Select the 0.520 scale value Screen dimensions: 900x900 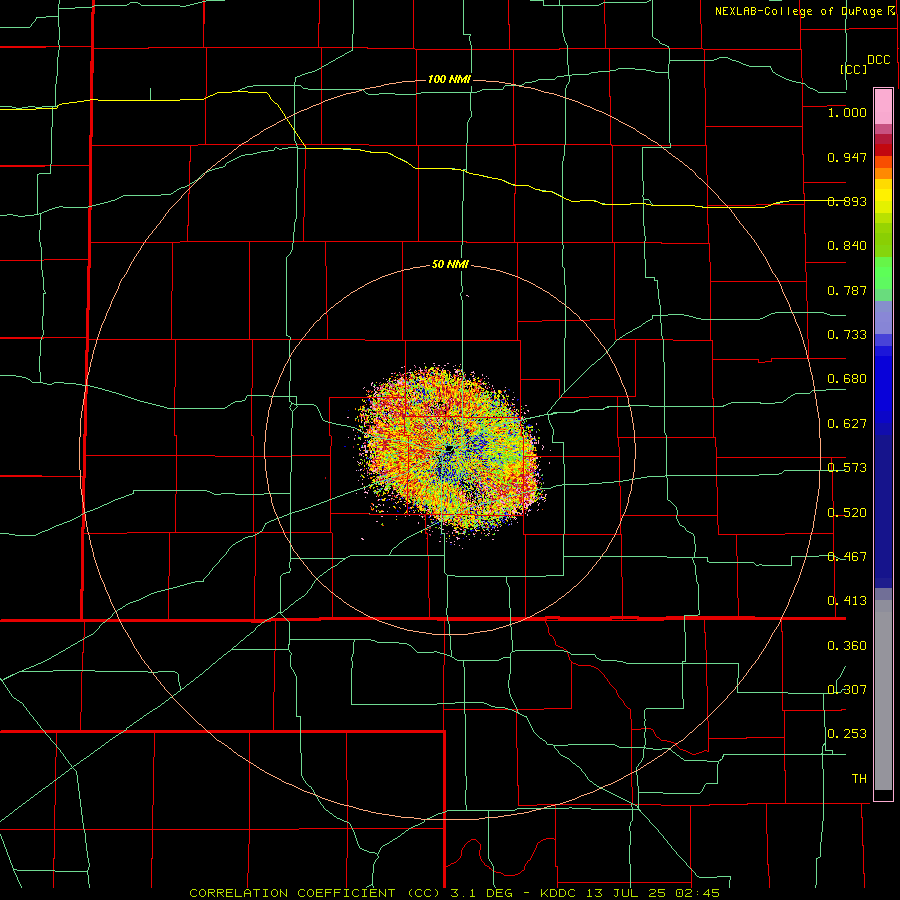click(847, 513)
